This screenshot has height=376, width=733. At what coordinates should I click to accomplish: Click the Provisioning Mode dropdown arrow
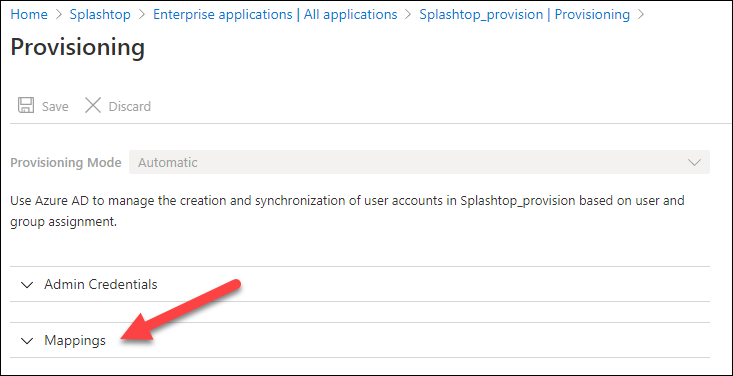pyautogui.click(x=695, y=163)
